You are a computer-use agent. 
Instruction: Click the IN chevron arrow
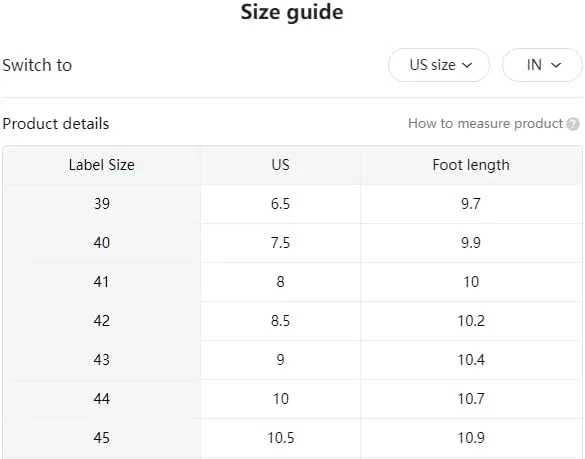tap(556, 65)
